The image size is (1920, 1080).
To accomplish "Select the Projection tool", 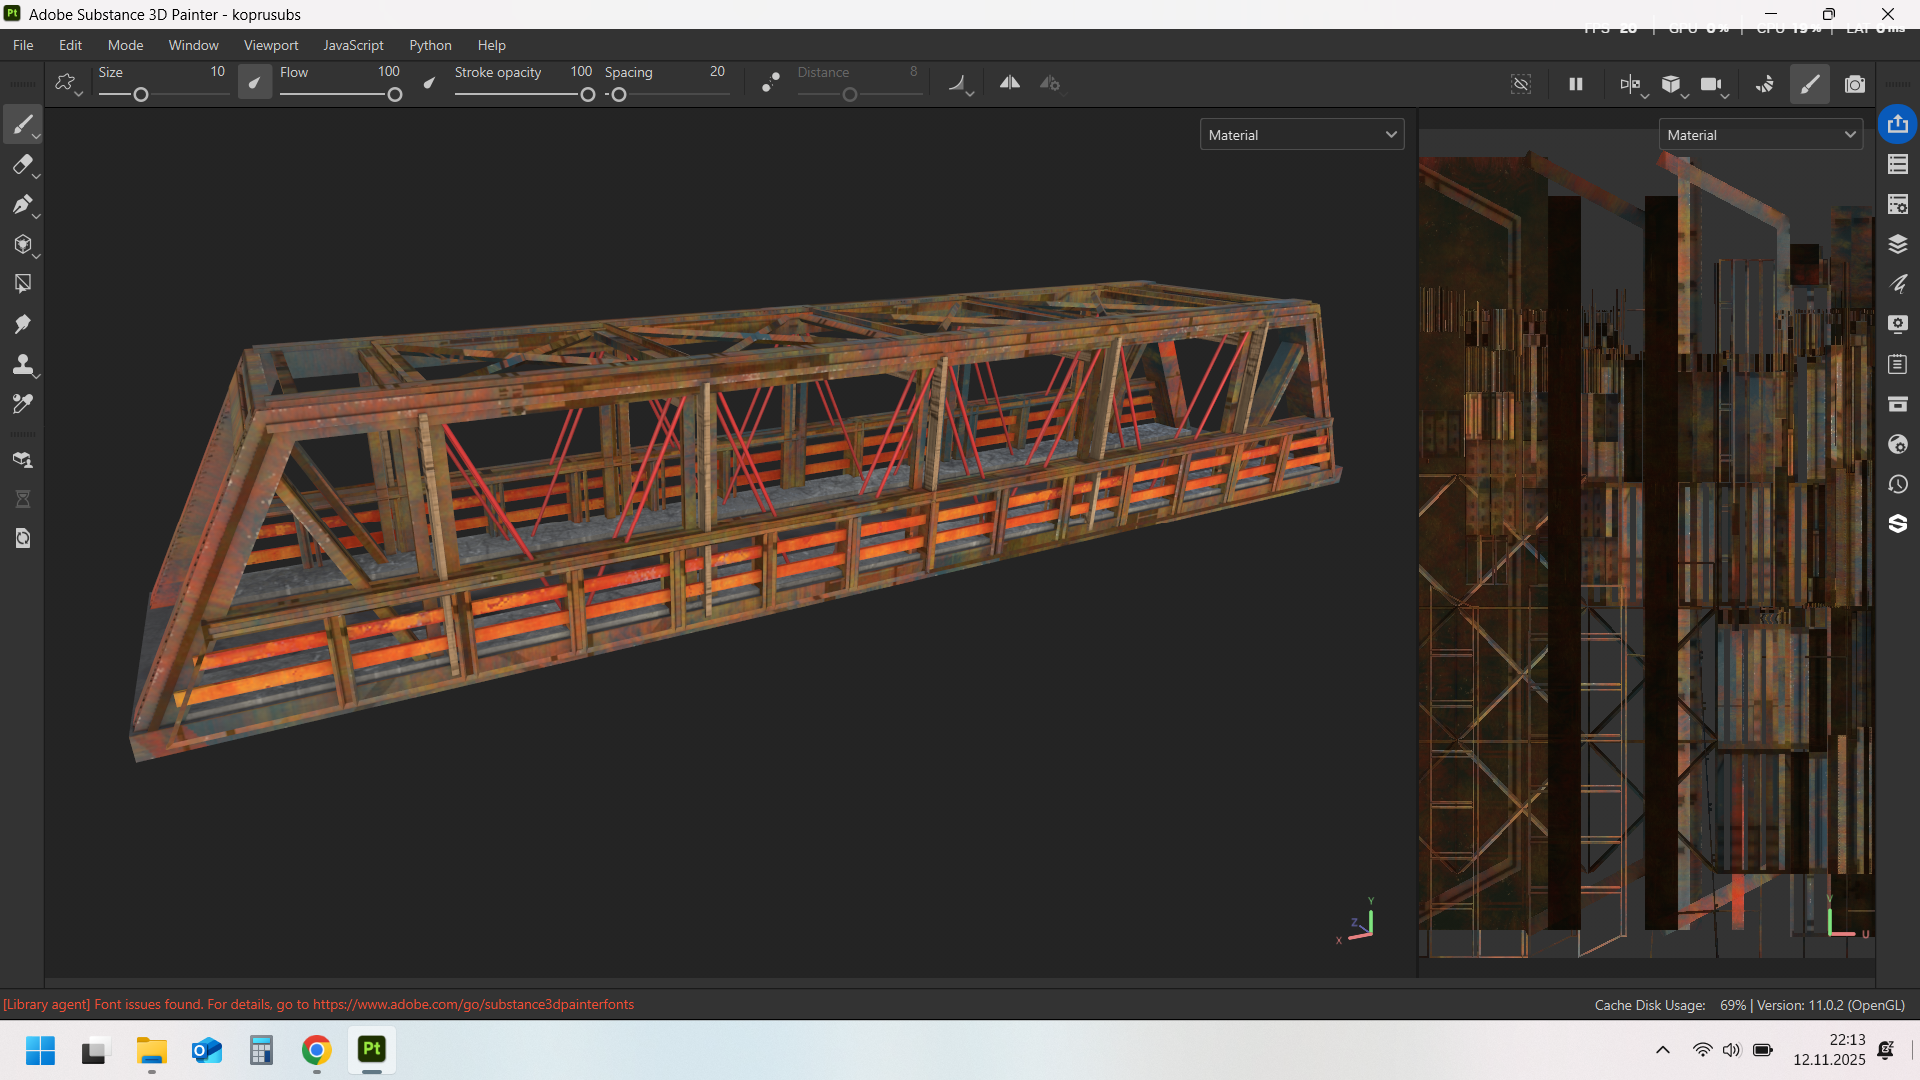I will (x=22, y=205).
